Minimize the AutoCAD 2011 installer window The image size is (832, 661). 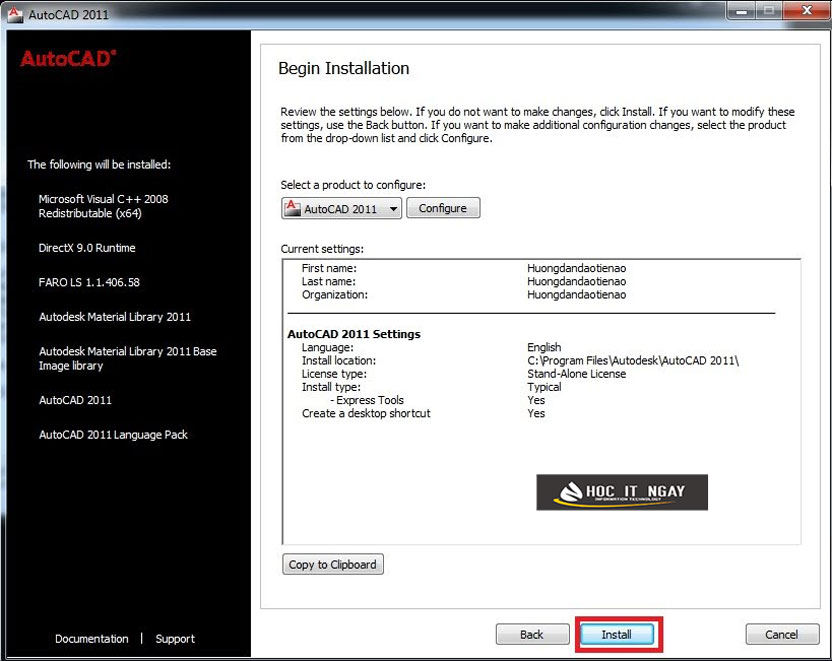coord(741,11)
